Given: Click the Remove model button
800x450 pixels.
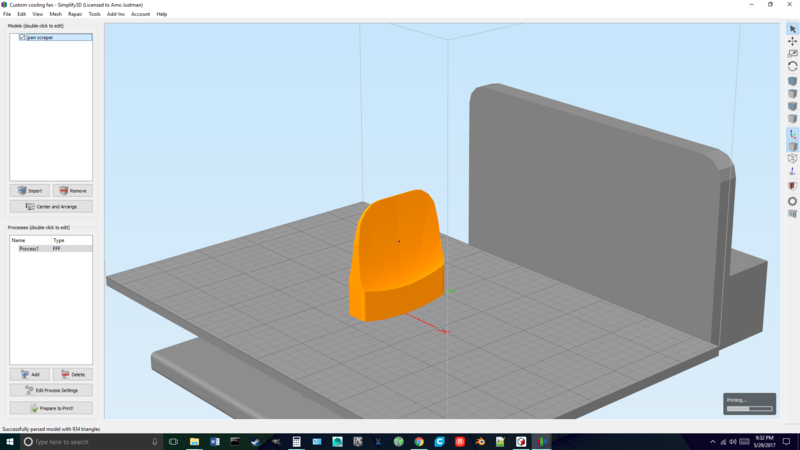Looking at the screenshot, I should (73, 191).
